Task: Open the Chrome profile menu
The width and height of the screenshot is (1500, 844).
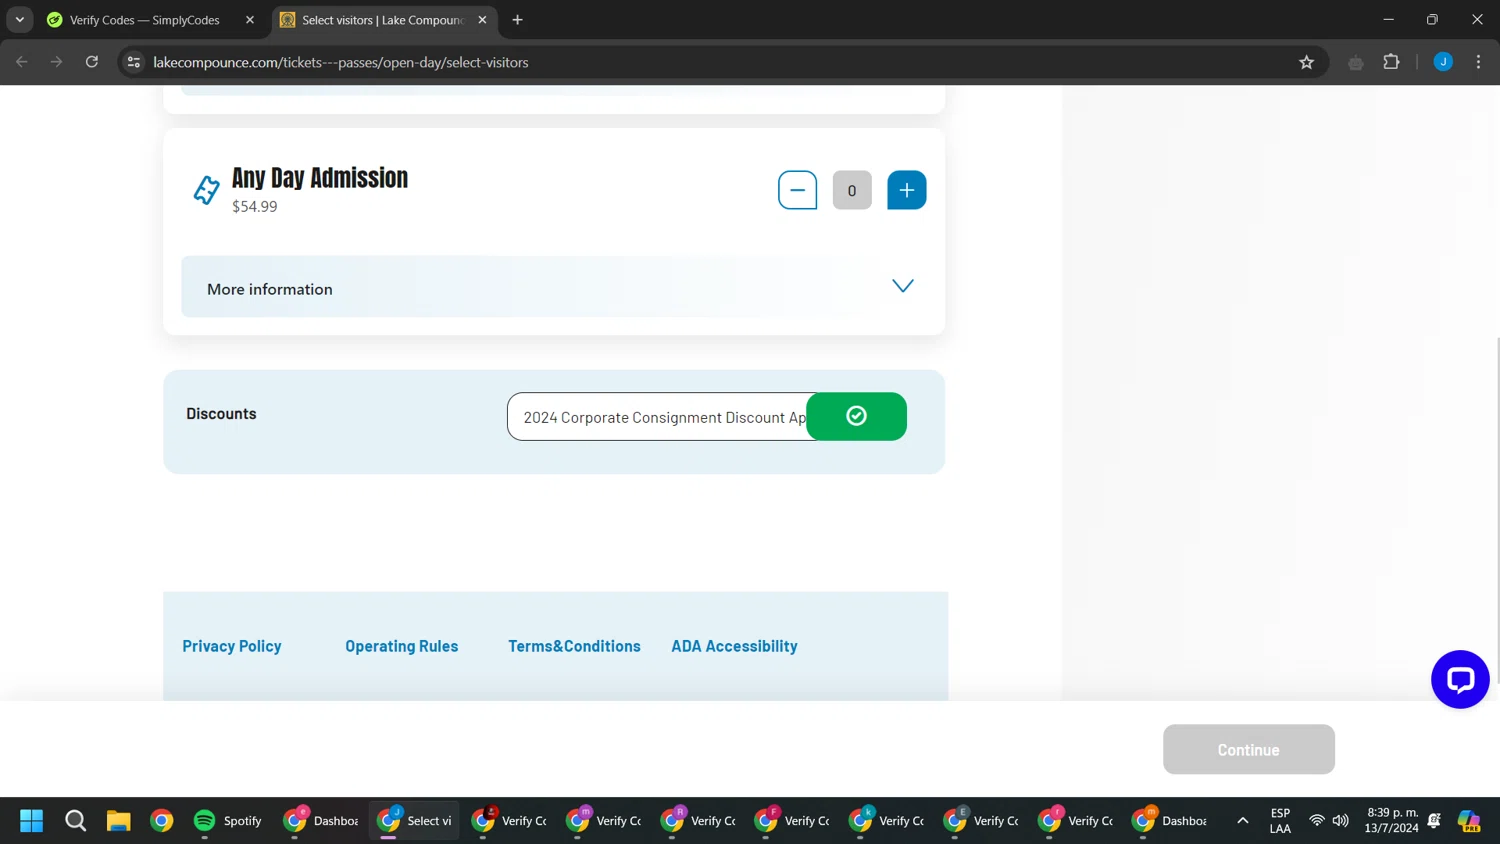Action: 1443,62
